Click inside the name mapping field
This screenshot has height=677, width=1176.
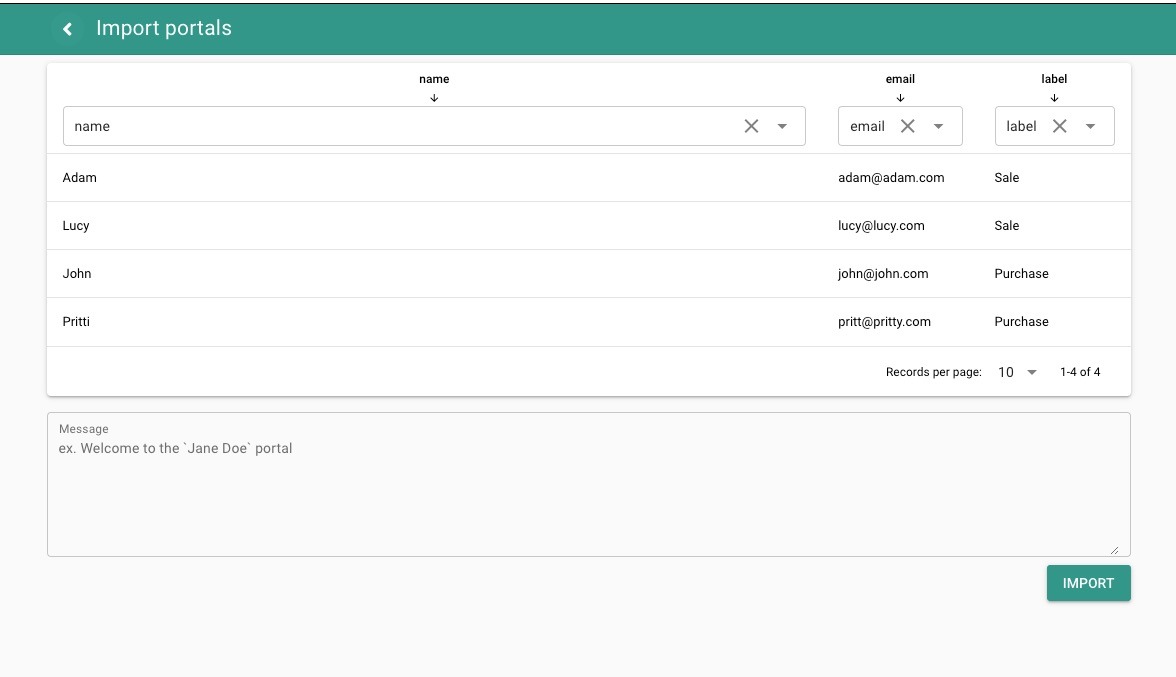click(x=400, y=126)
